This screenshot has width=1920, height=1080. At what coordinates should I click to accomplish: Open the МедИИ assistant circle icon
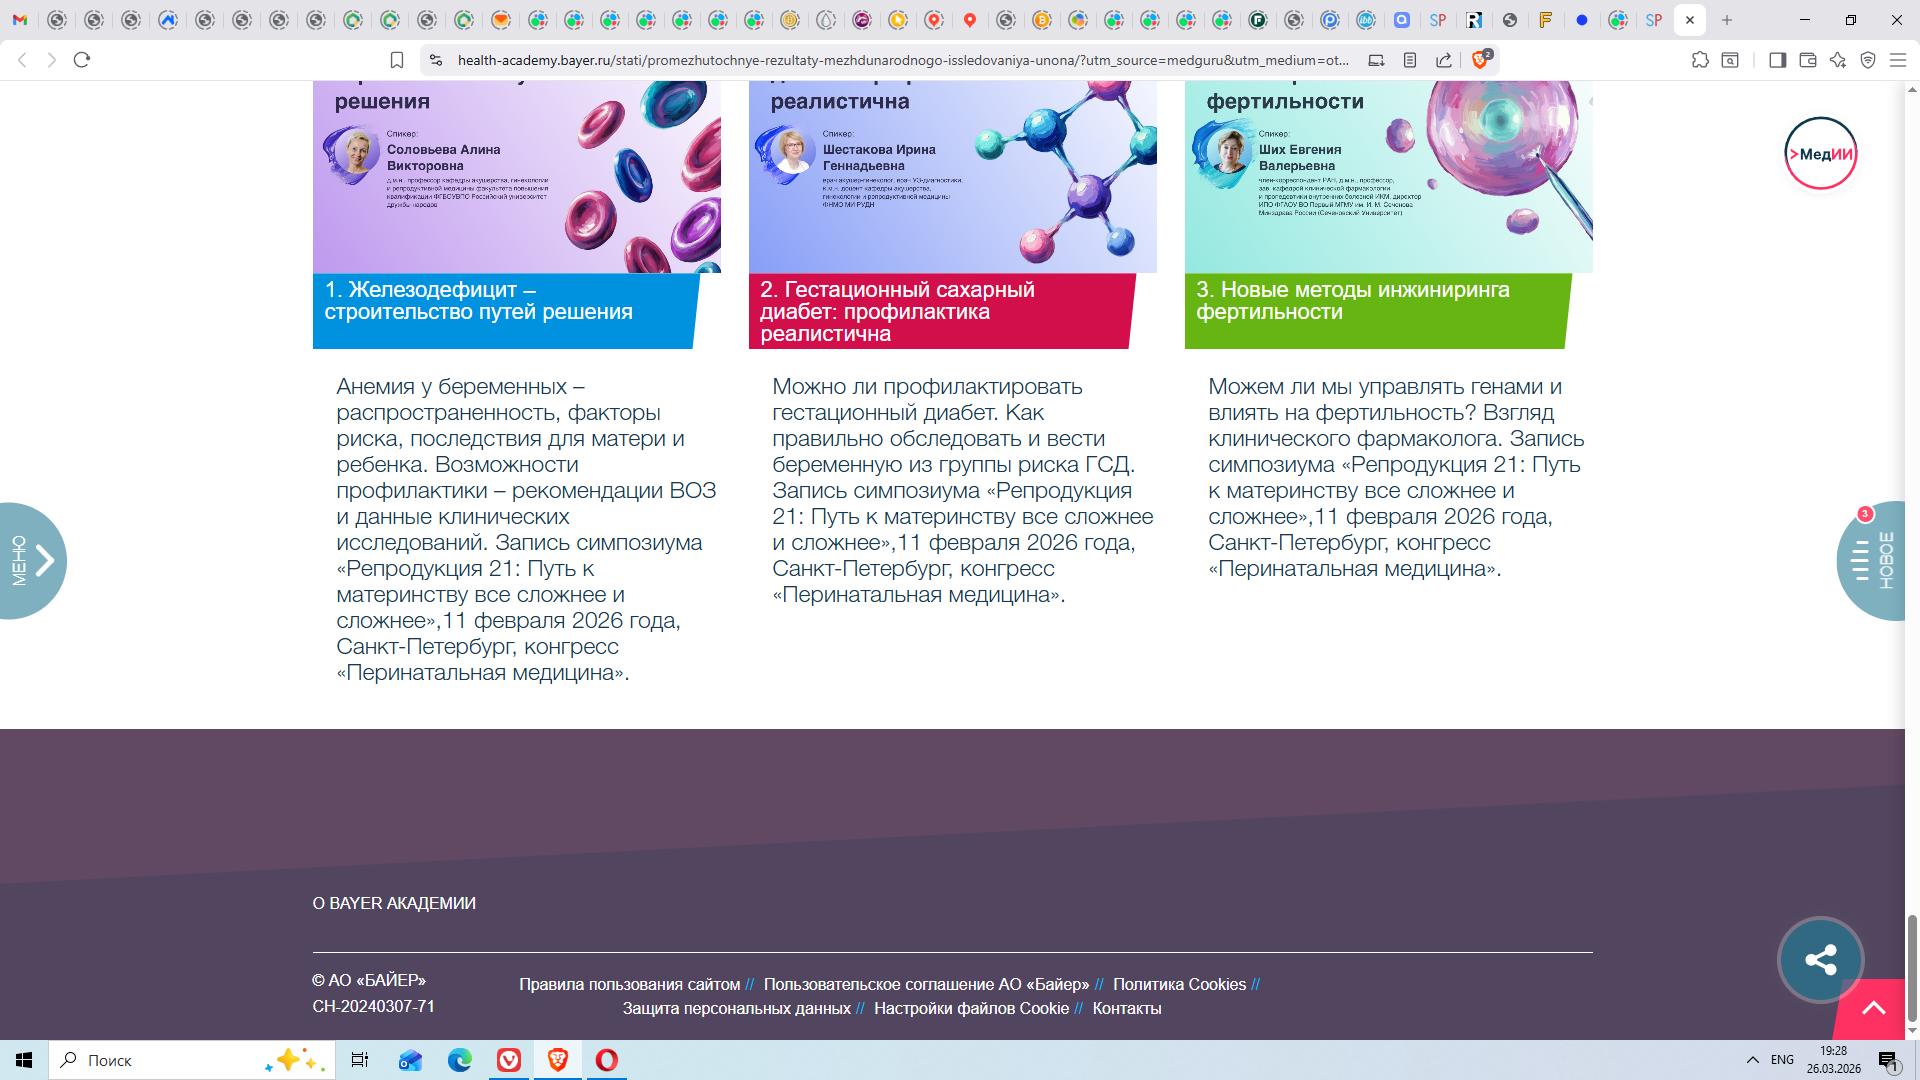1820,154
